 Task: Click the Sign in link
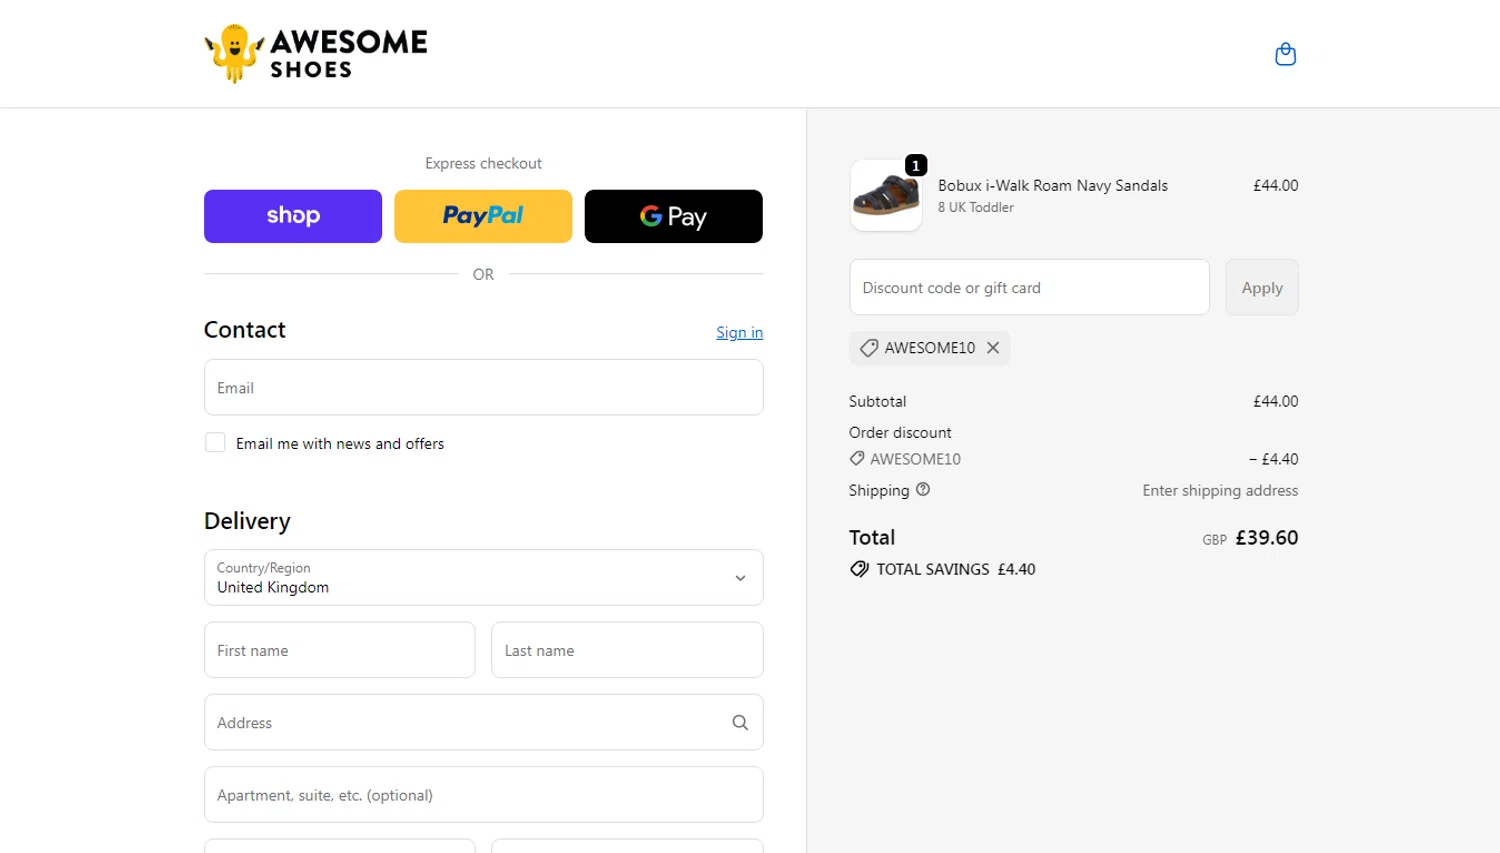tap(739, 333)
